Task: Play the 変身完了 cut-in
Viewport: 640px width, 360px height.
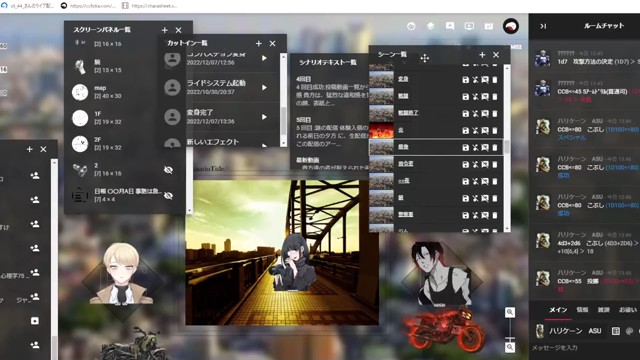Action: point(264,117)
